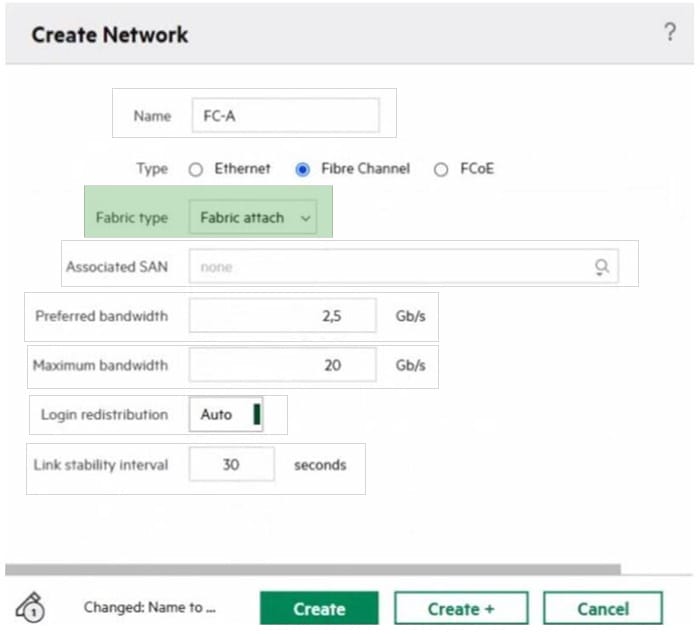Click the Create + button
Viewport: 700px width, 634px height.
tap(461, 608)
